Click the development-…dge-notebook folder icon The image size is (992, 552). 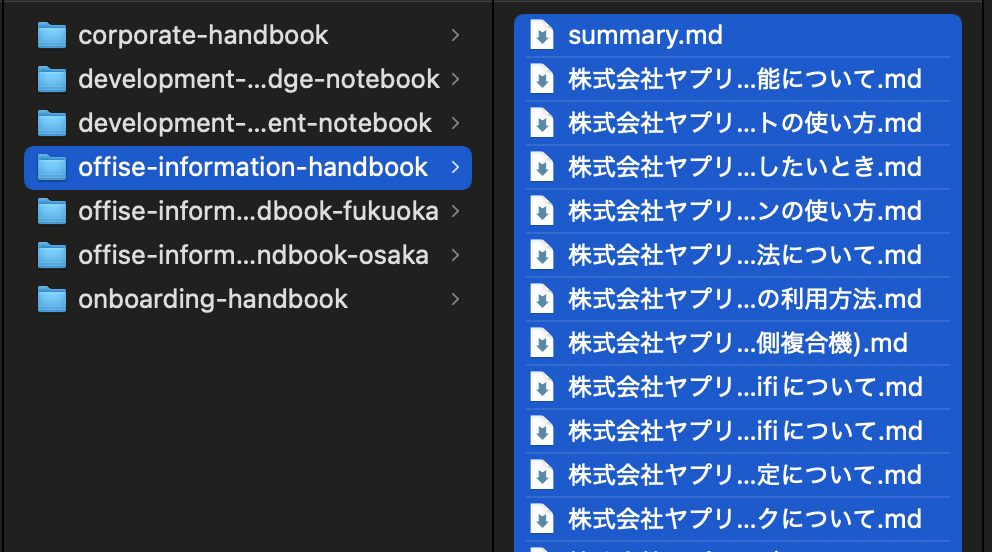point(52,80)
